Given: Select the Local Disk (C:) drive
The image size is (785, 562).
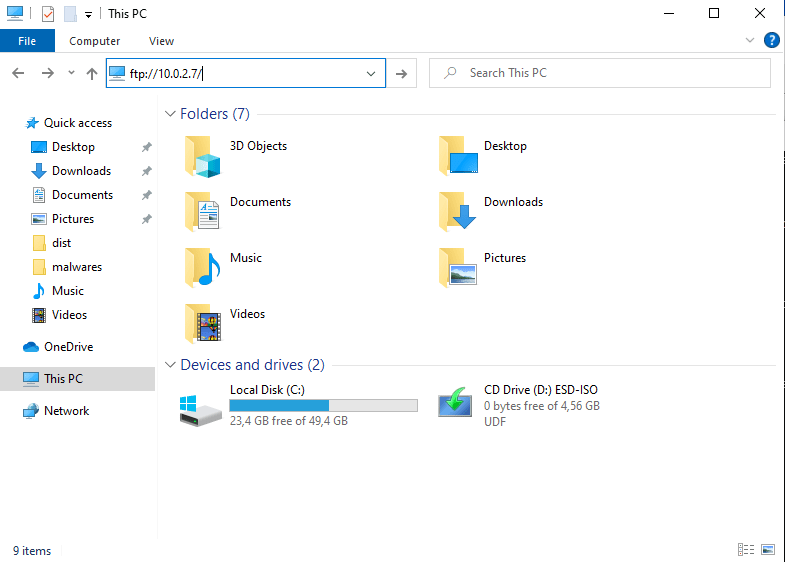Looking at the screenshot, I should tap(288, 390).
